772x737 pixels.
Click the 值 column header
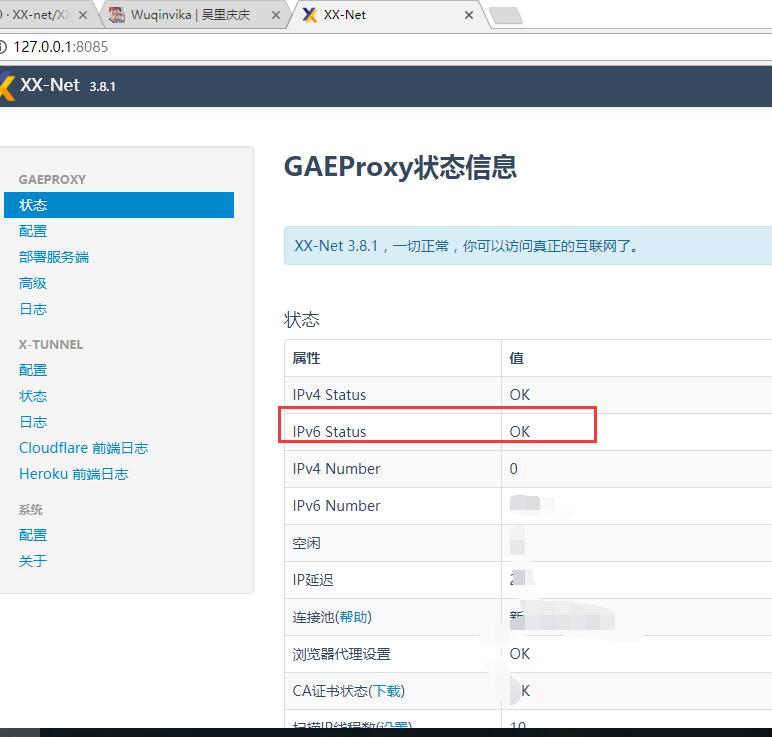516,358
